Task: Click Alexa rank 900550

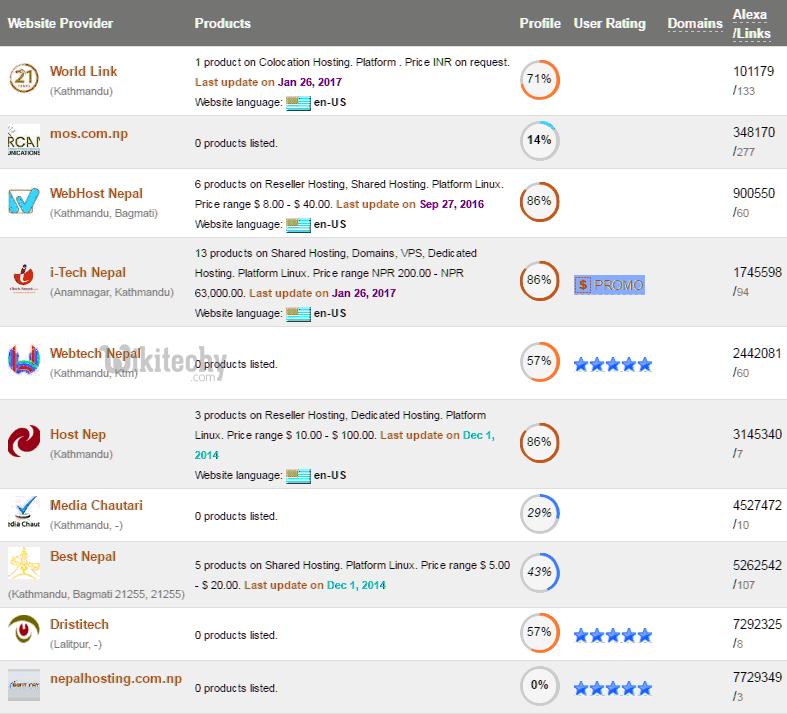Action: click(754, 193)
